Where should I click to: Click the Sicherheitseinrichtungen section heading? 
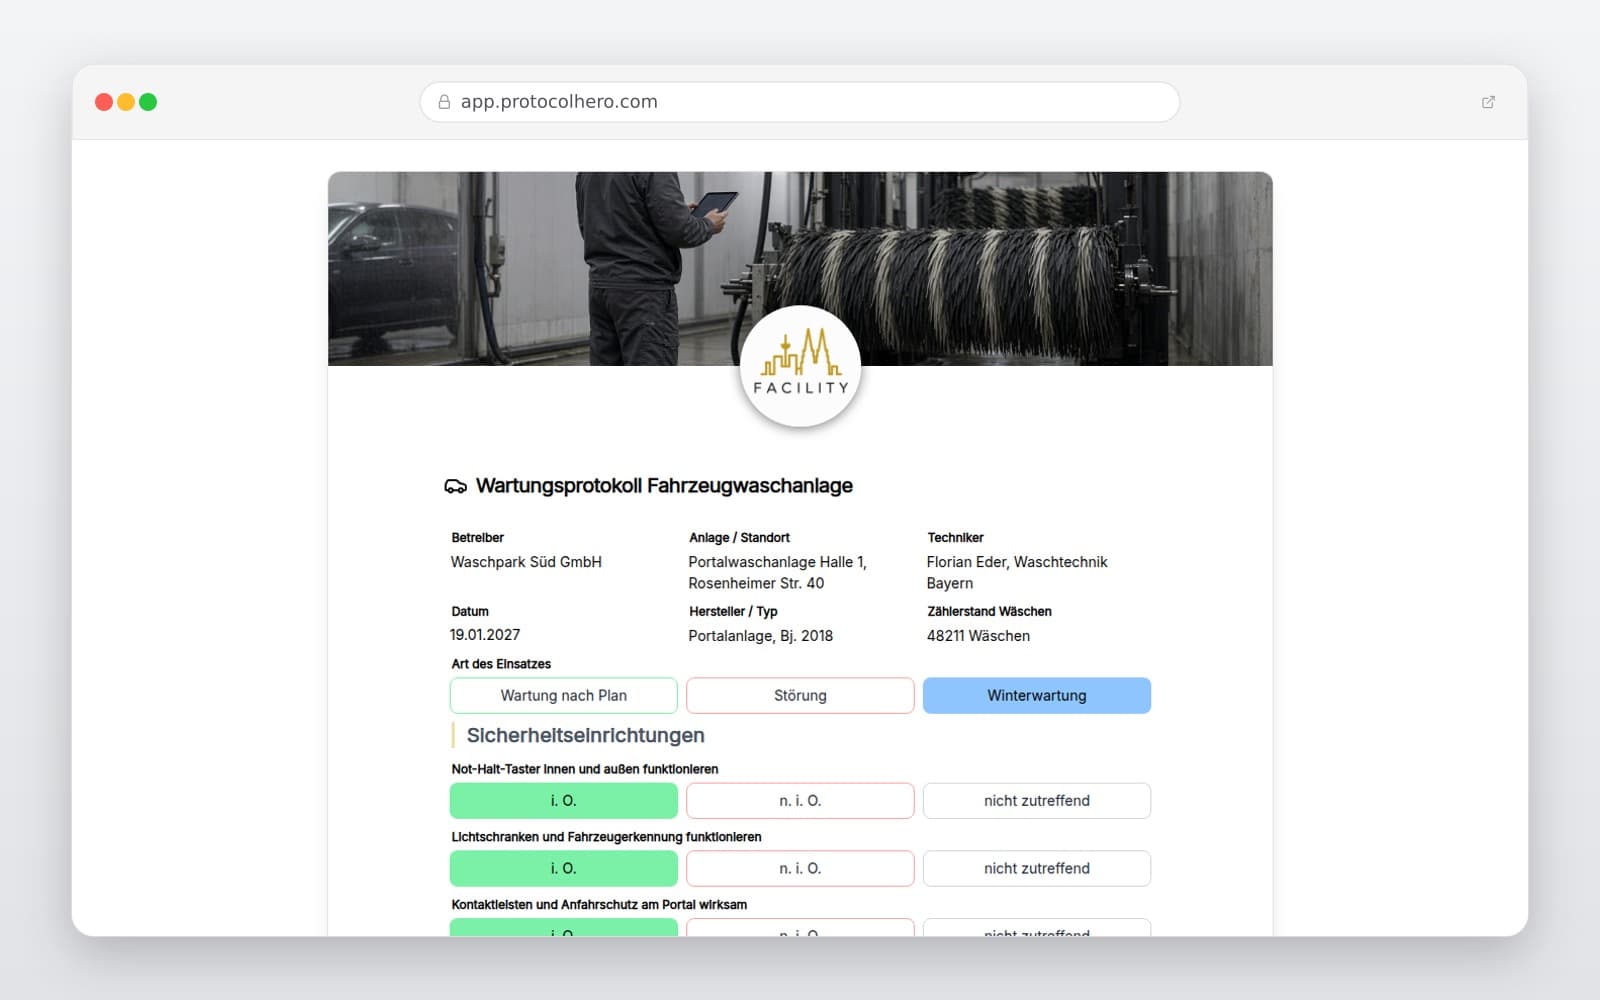click(585, 736)
